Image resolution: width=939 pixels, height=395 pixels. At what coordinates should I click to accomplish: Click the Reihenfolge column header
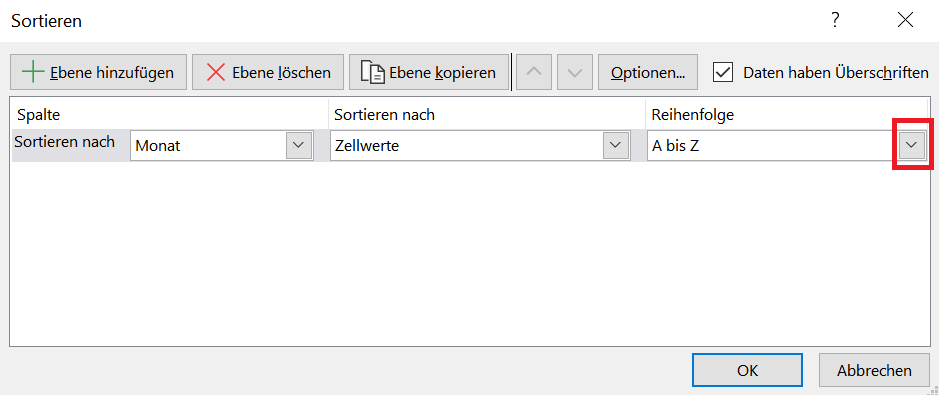pyautogui.click(x=693, y=115)
